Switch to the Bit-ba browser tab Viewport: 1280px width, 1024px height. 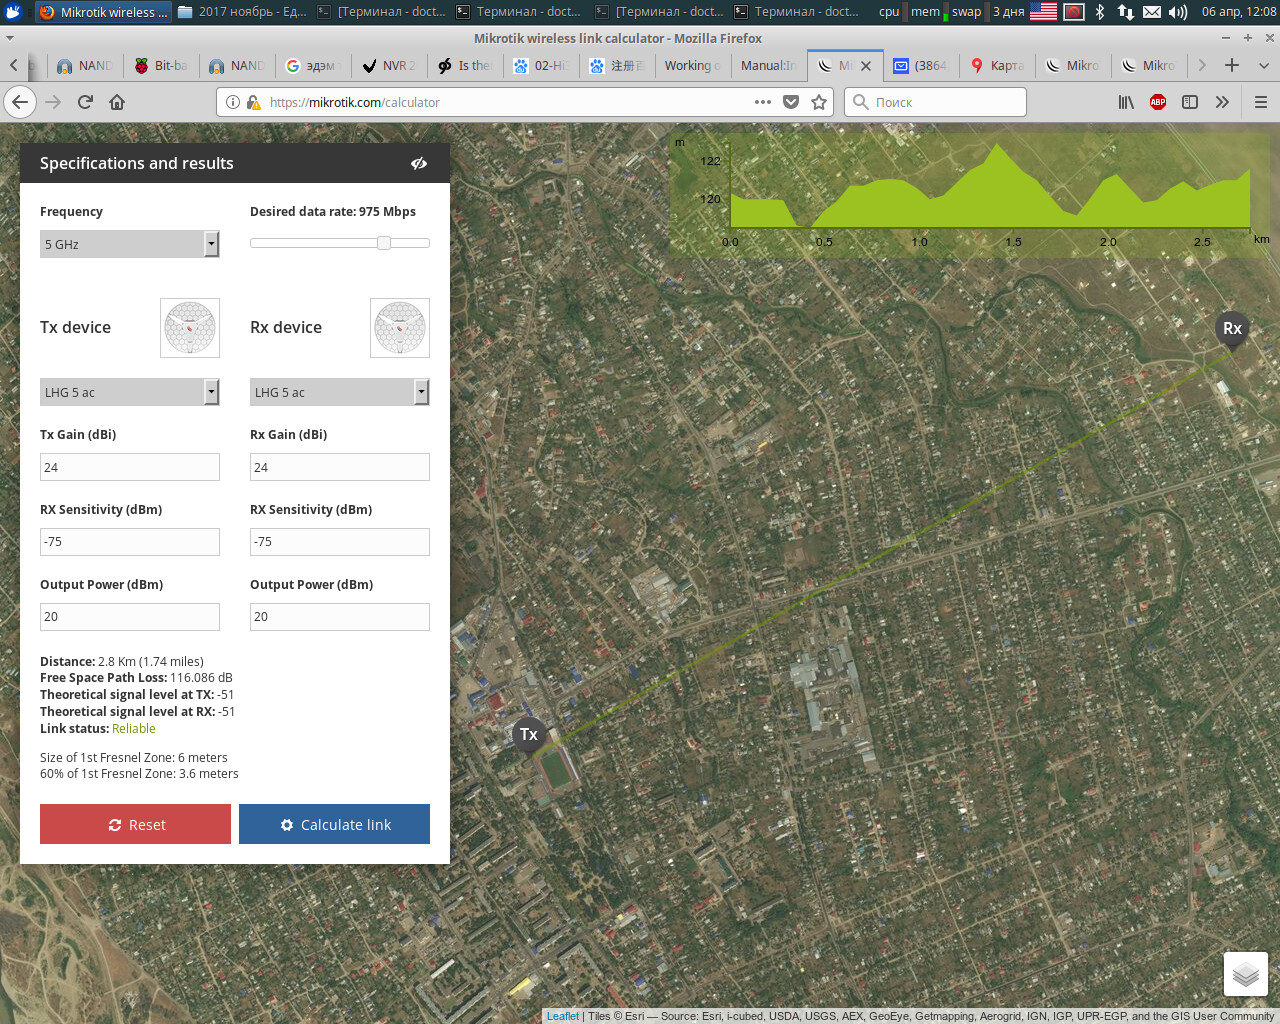pyautogui.click(x=162, y=66)
